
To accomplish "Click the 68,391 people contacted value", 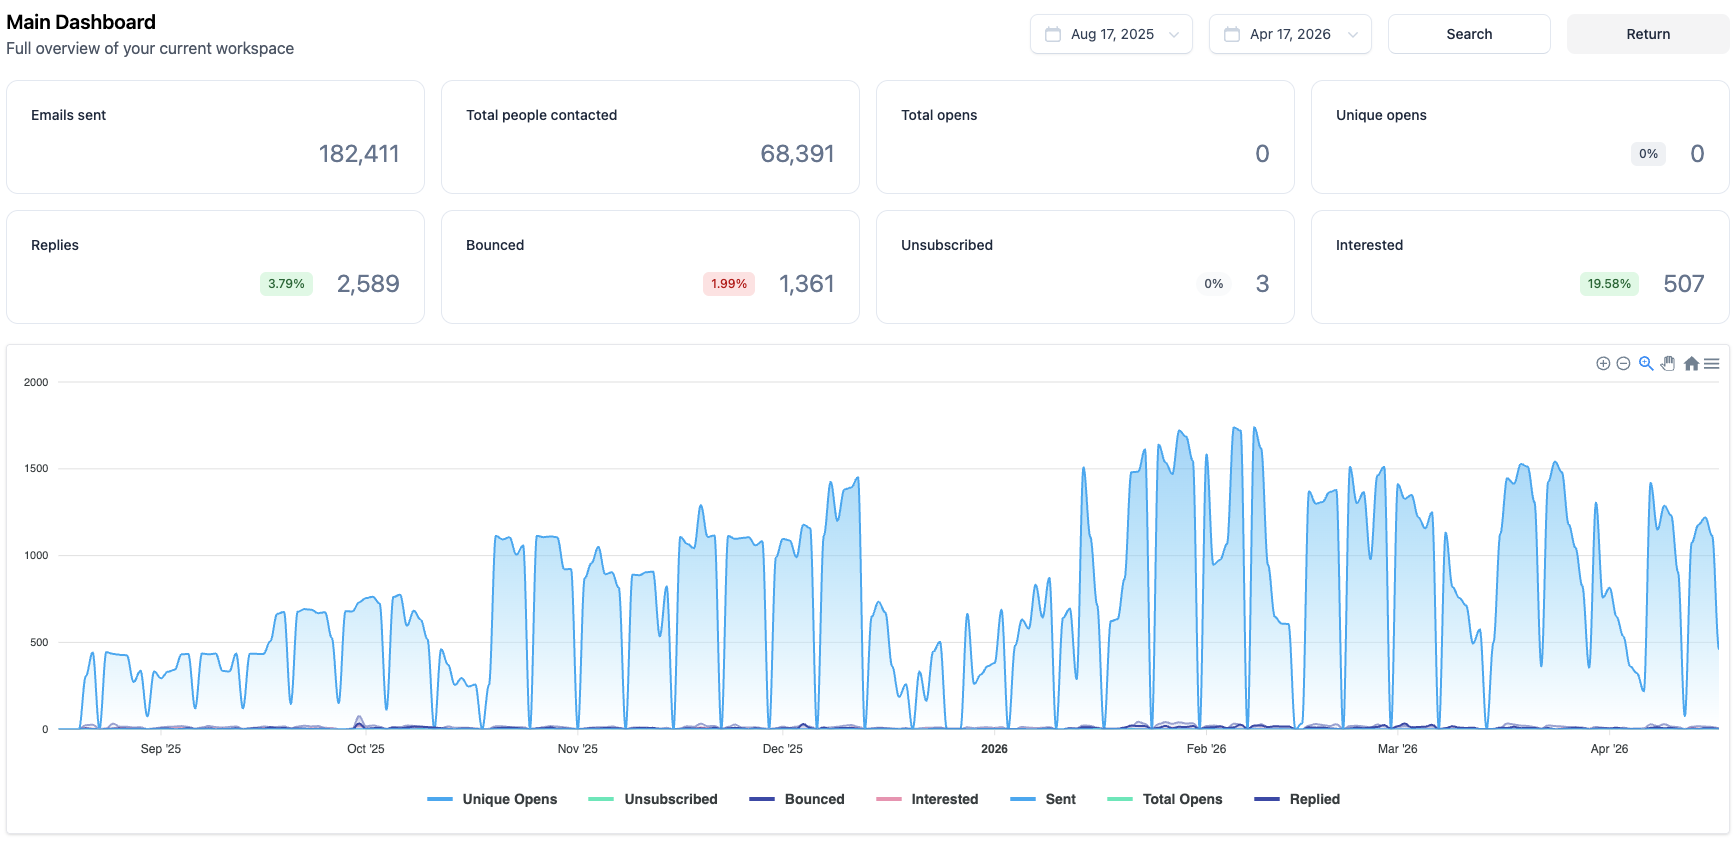I will pyautogui.click(x=797, y=154).
